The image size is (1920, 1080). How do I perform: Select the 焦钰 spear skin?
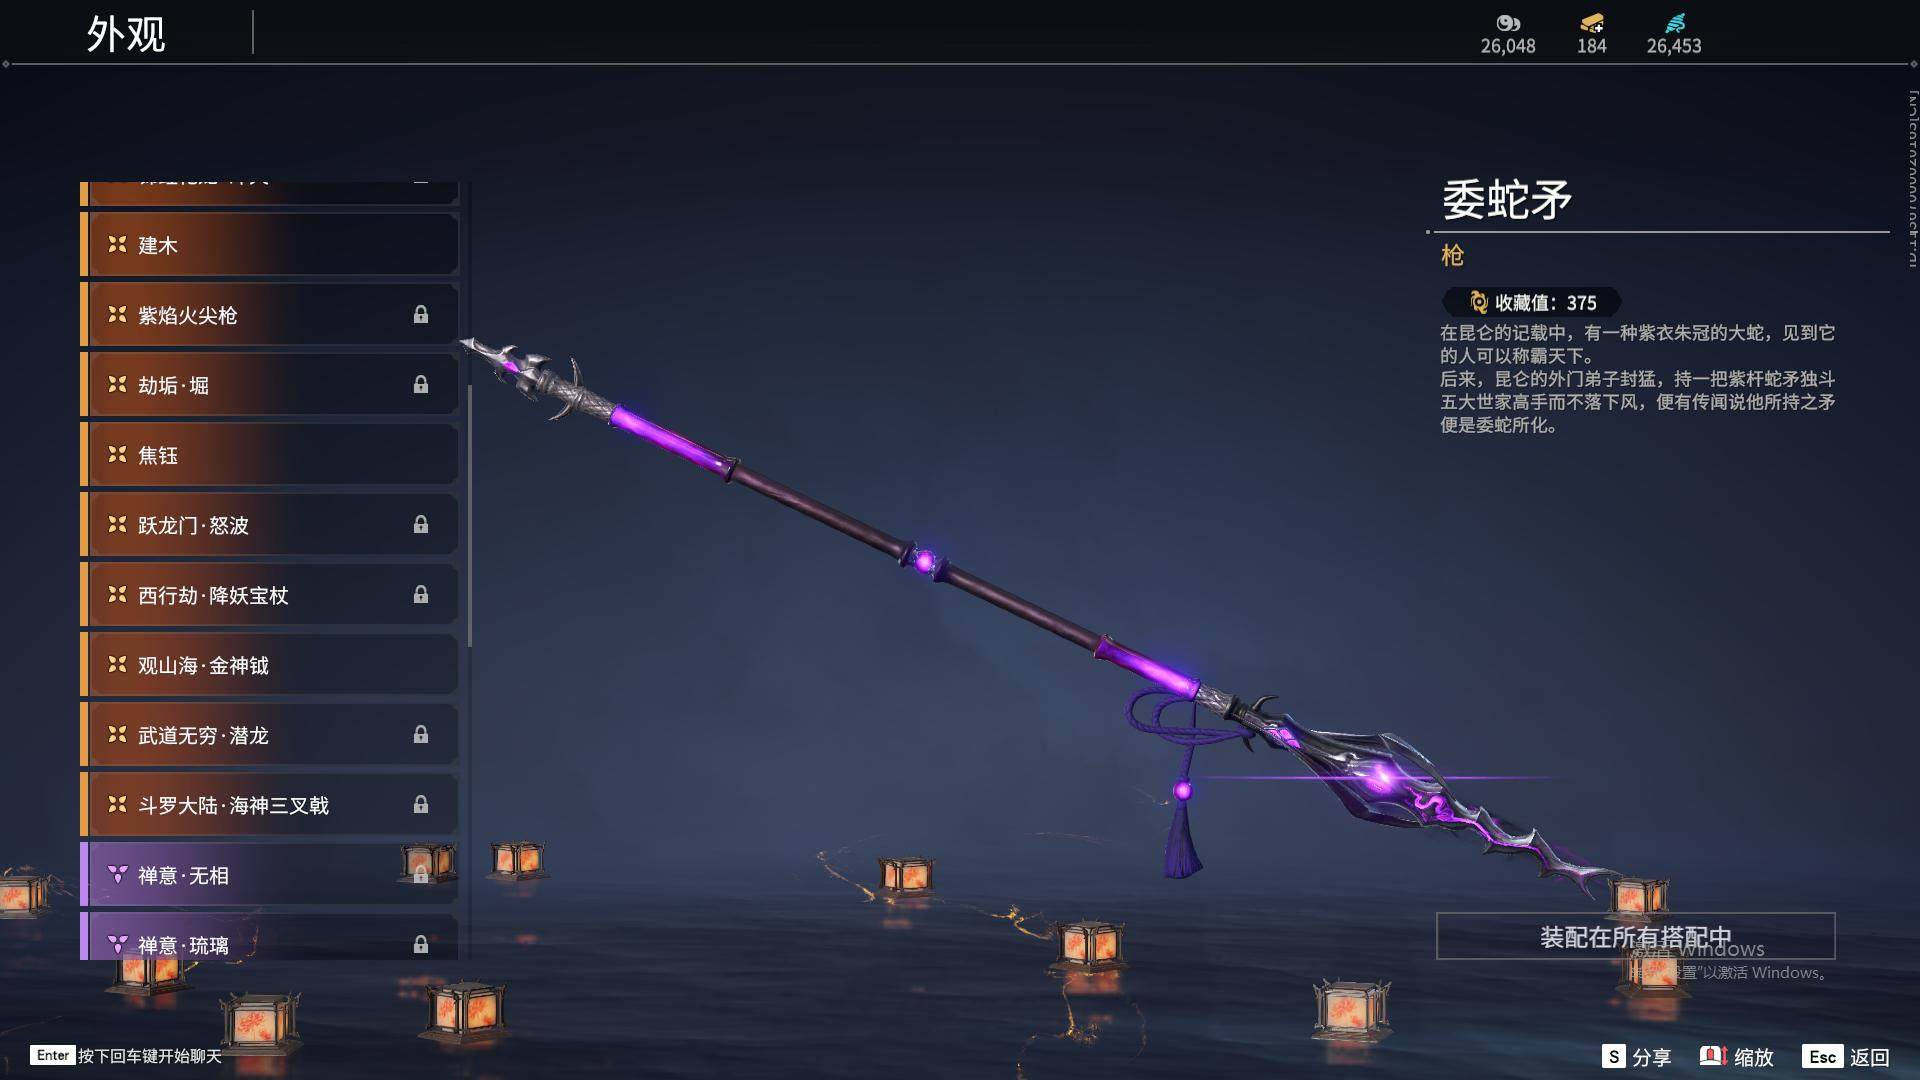click(270, 455)
